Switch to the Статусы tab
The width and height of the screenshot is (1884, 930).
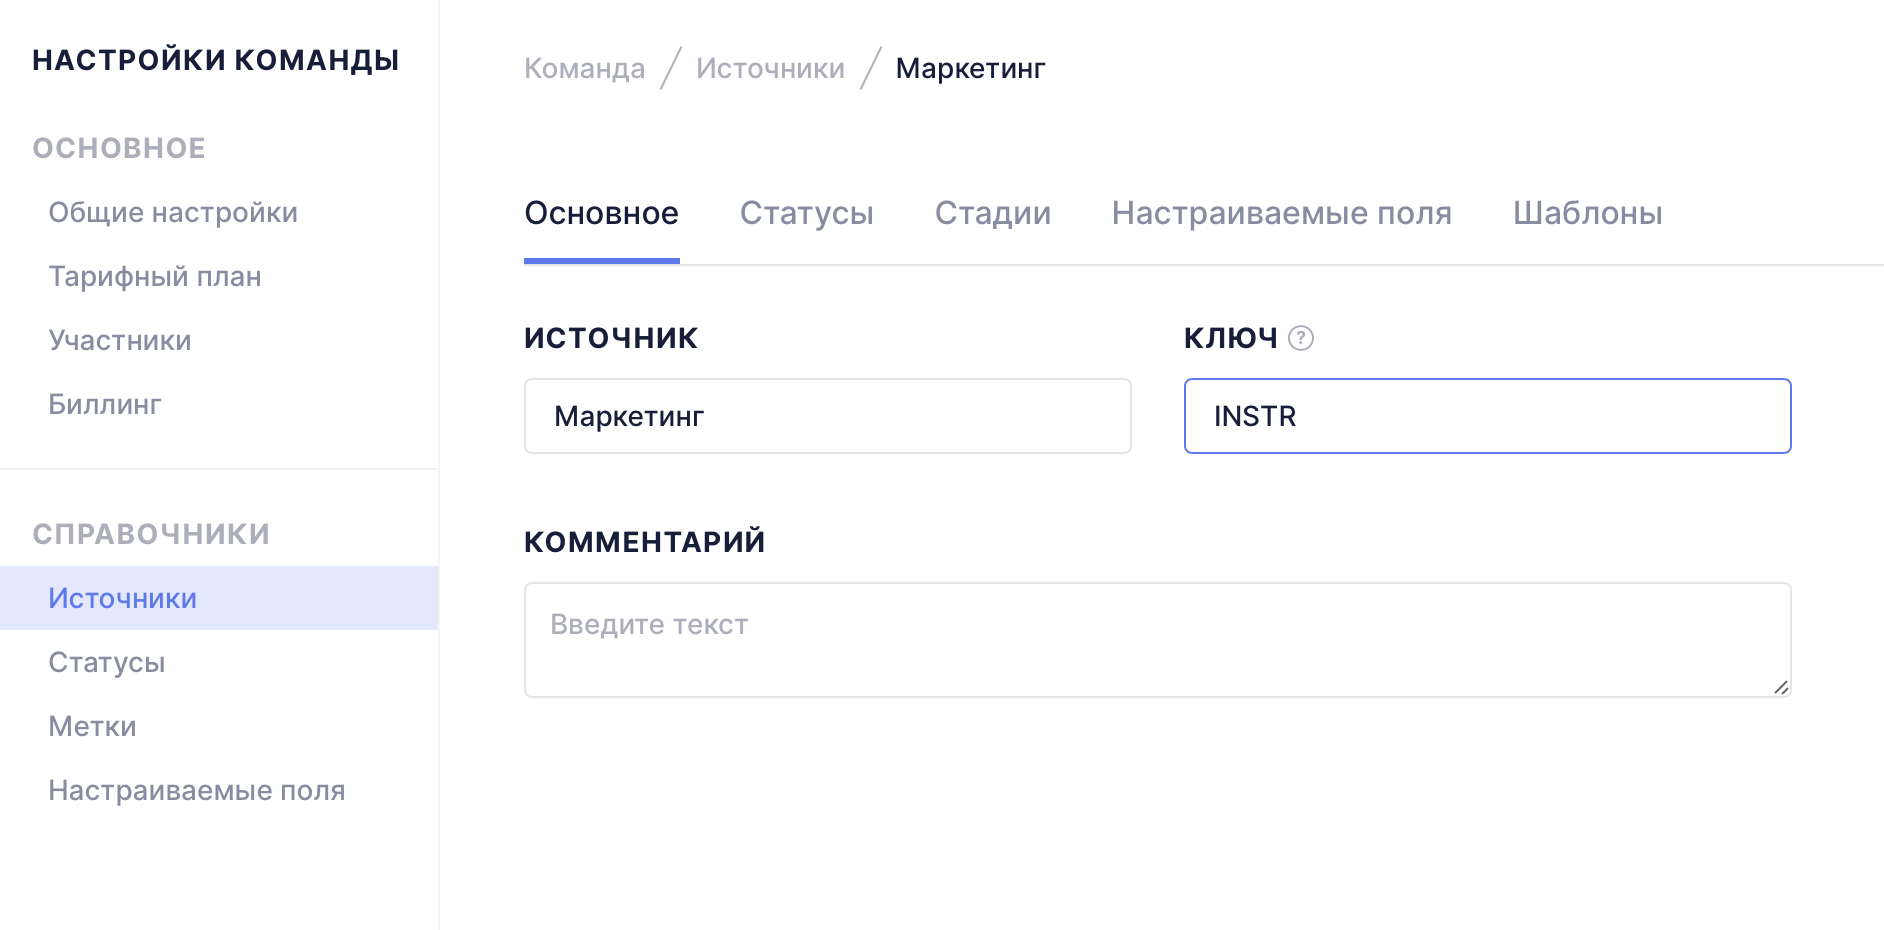pos(806,213)
